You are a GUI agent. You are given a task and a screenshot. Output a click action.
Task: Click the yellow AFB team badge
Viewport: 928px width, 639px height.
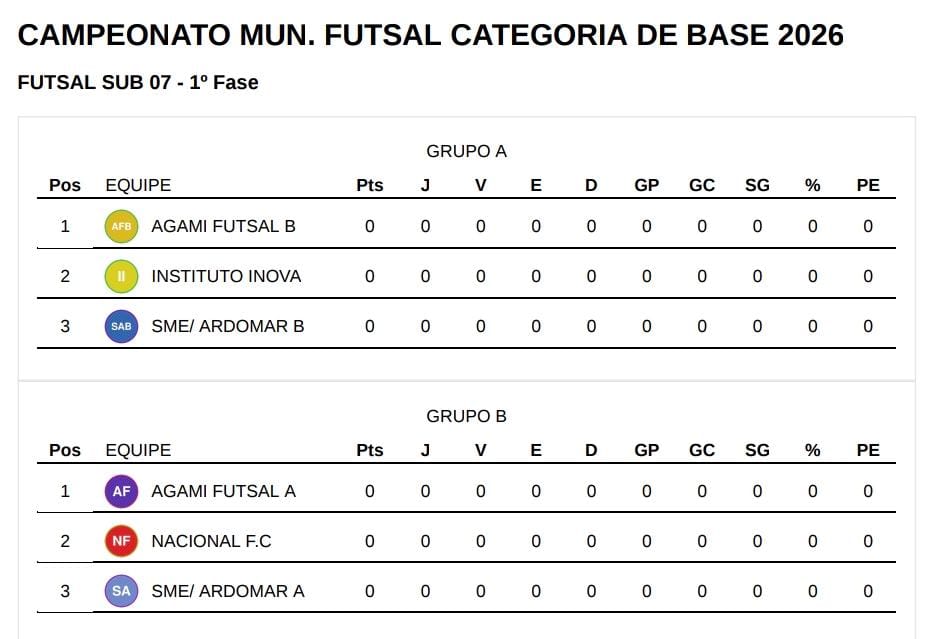tap(121, 226)
